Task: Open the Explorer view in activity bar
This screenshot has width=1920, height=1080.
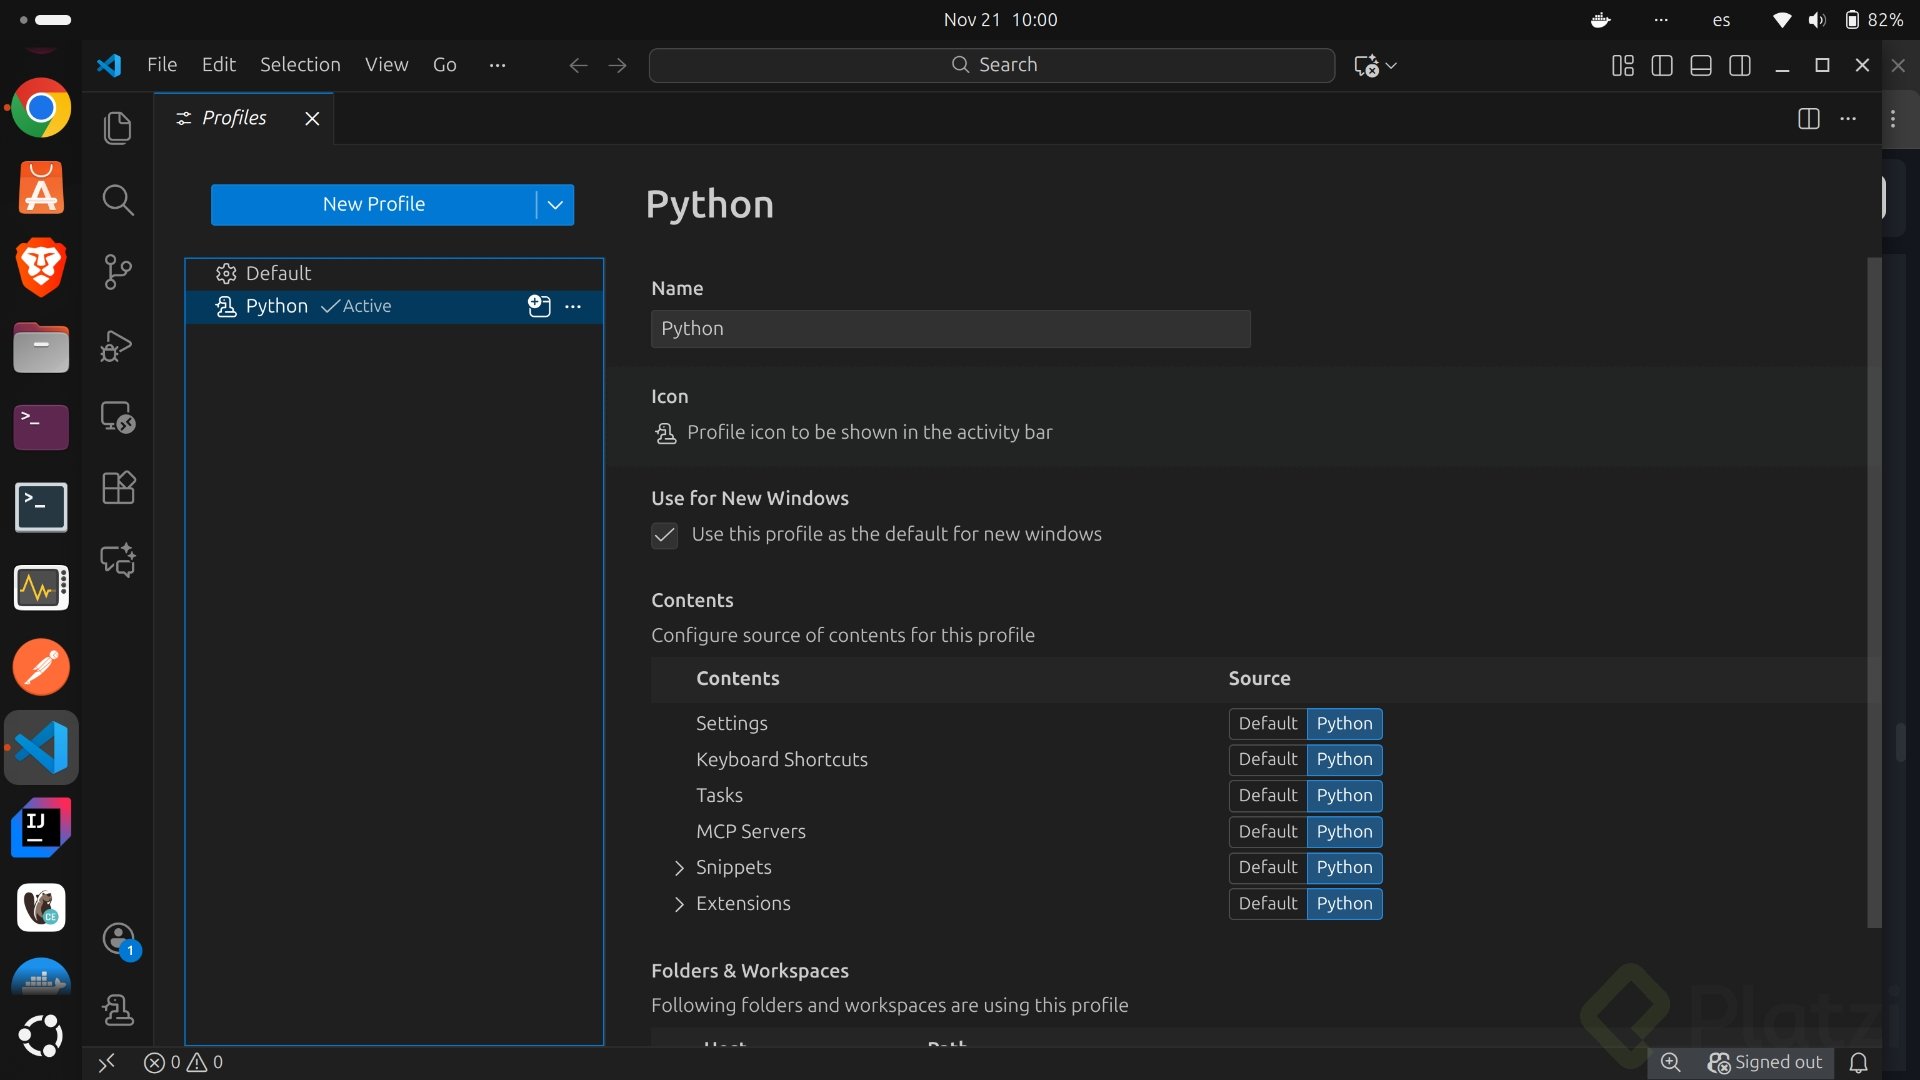Action: tap(118, 128)
